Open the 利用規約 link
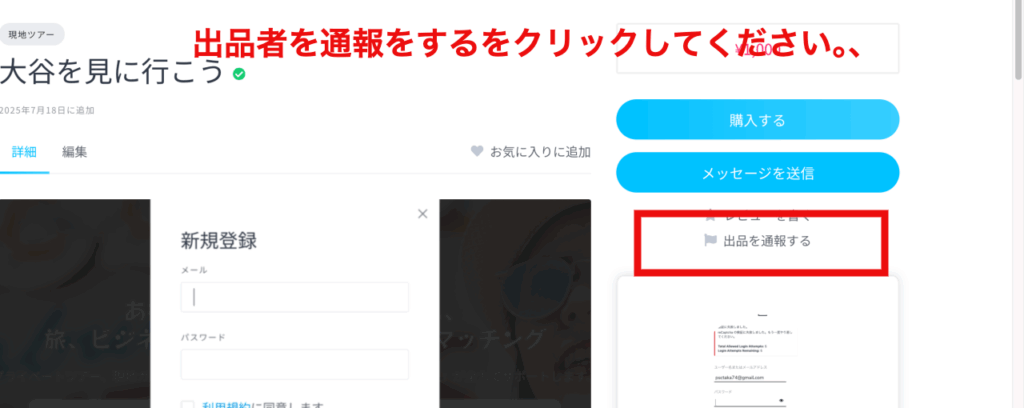Image resolution: width=1024 pixels, height=408 pixels. tap(227, 405)
